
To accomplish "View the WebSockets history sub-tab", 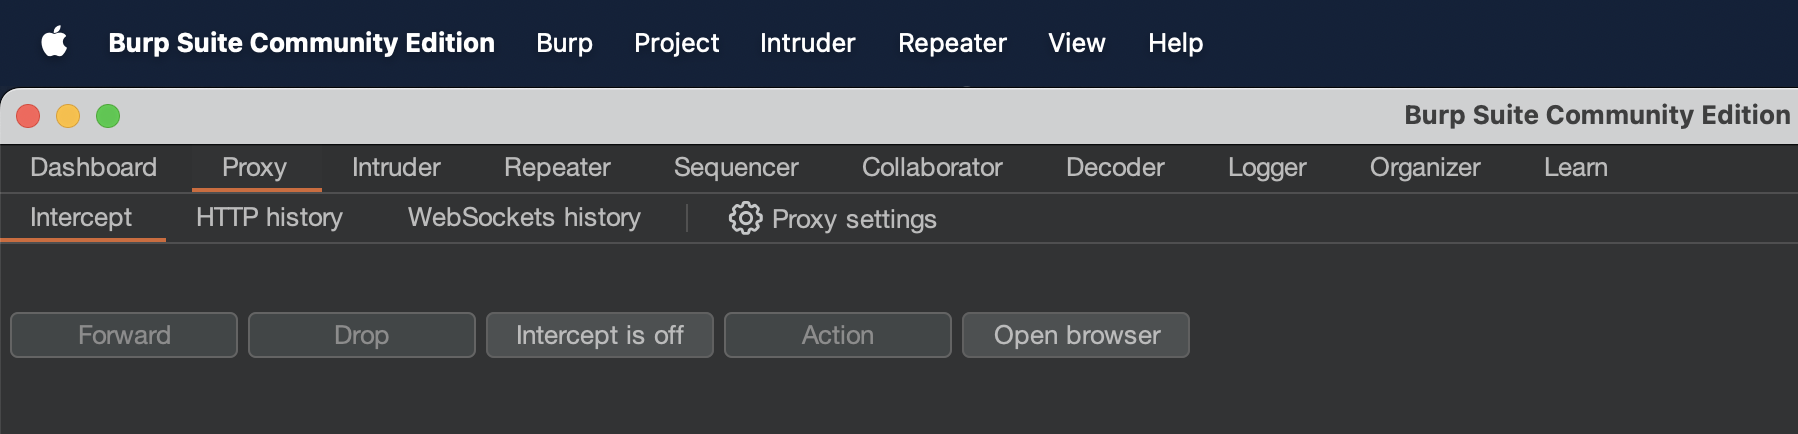I will coord(524,217).
